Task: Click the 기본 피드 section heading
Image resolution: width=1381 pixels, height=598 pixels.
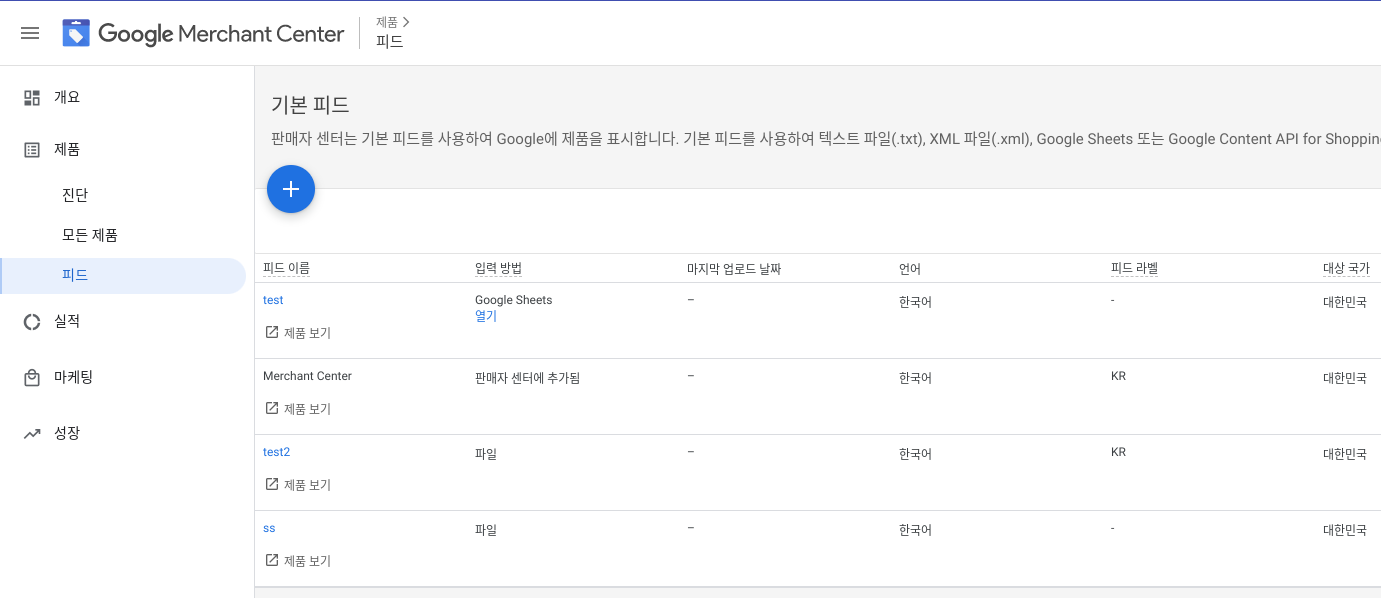Action: pos(310,105)
